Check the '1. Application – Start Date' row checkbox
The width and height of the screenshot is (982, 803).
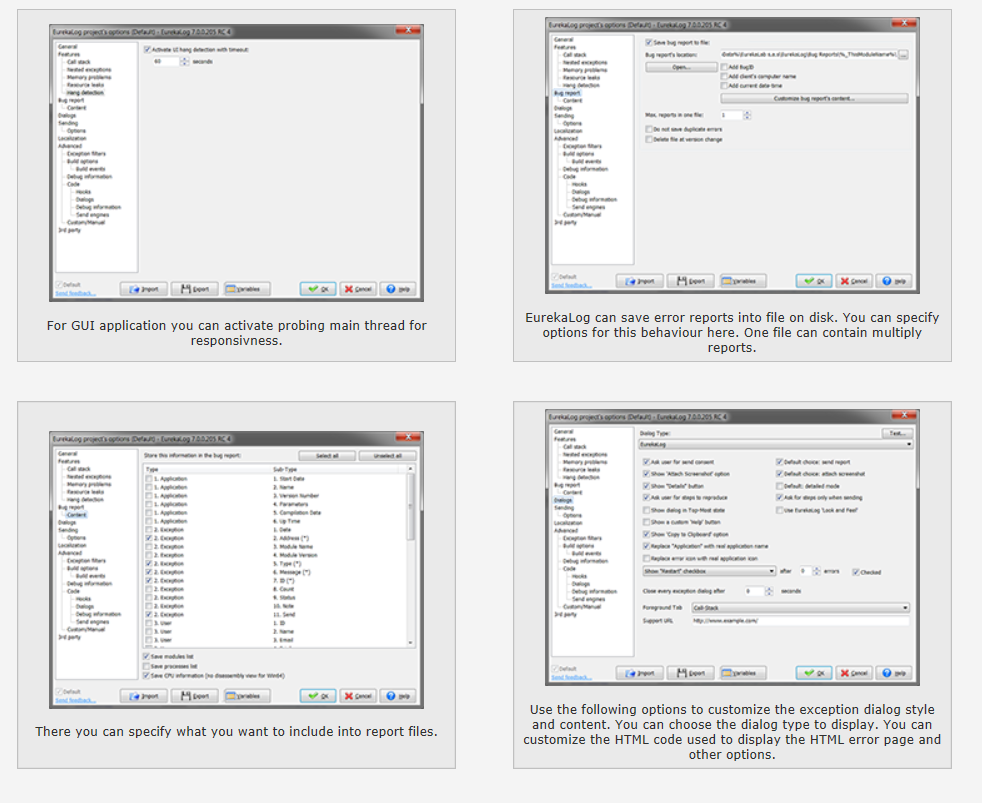pyautogui.click(x=149, y=479)
